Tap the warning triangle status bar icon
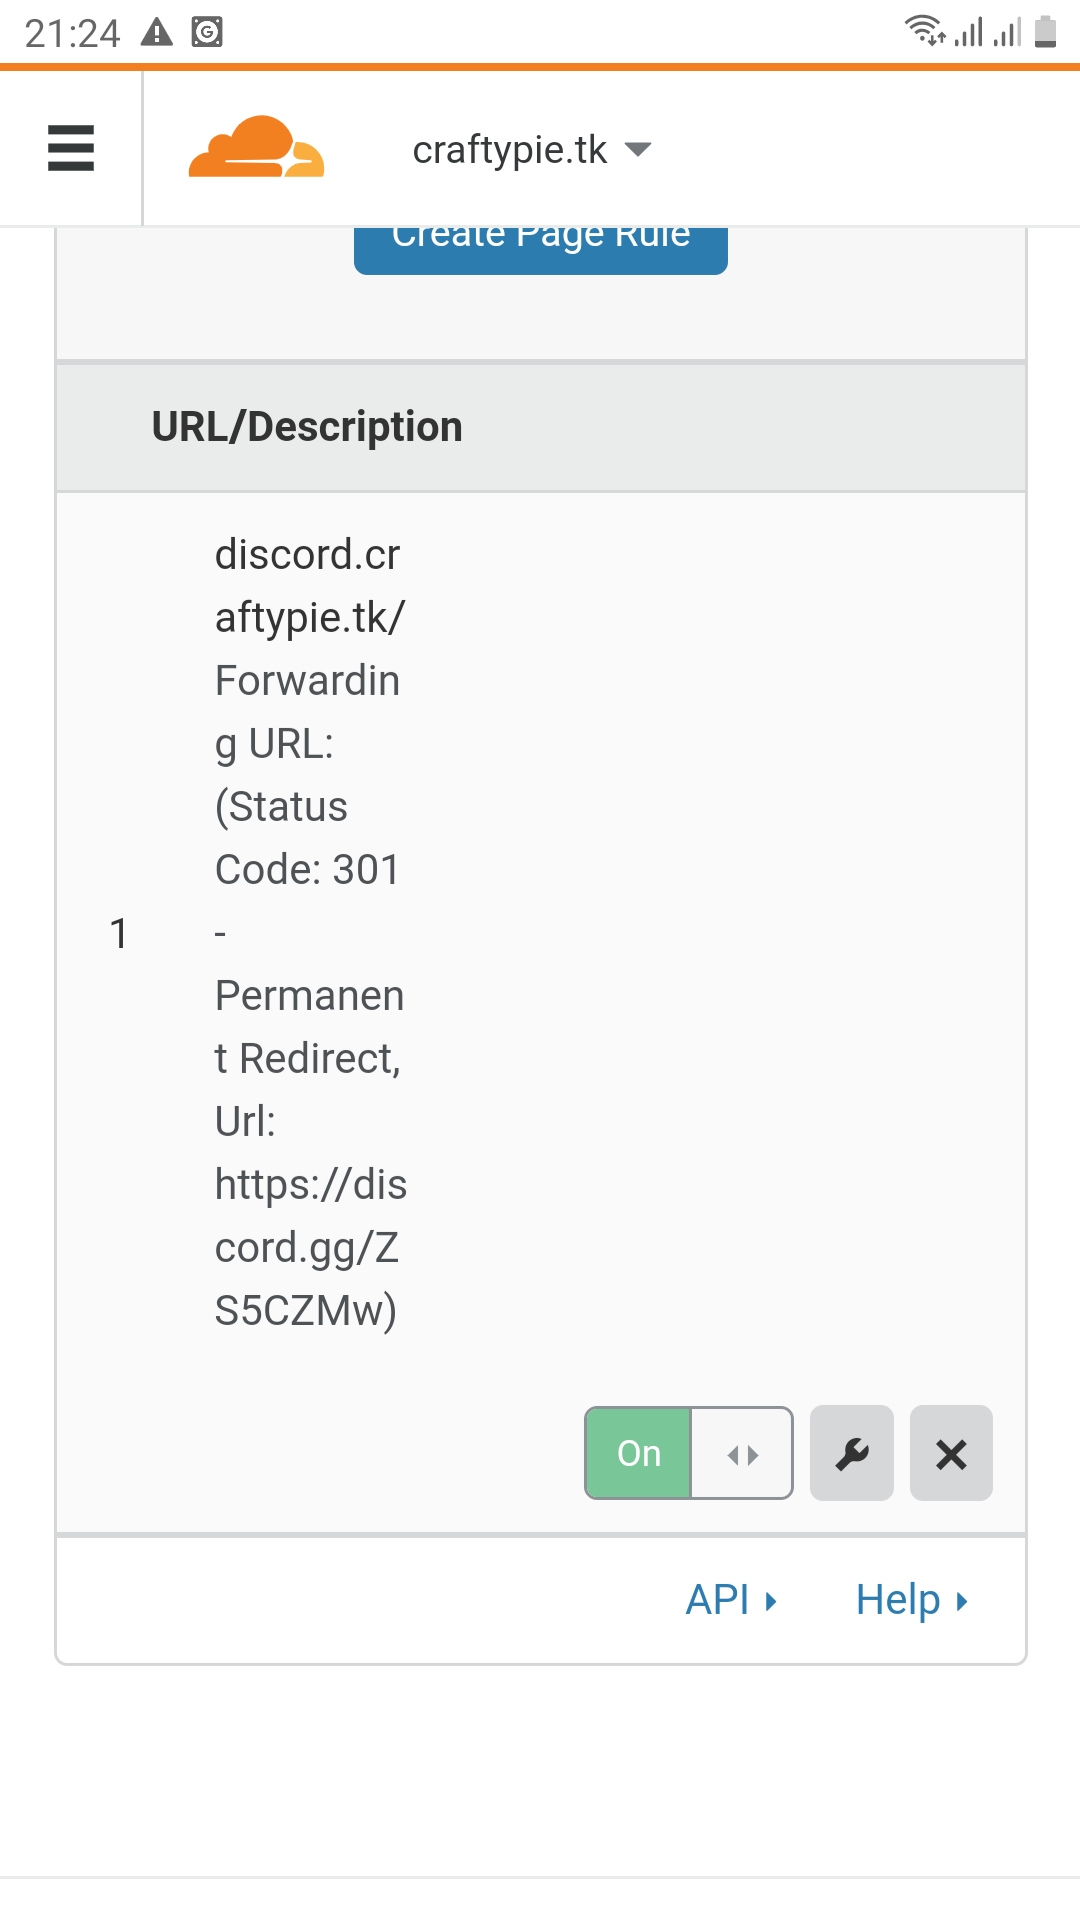The width and height of the screenshot is (1080, 1920). tap(155, 30)
